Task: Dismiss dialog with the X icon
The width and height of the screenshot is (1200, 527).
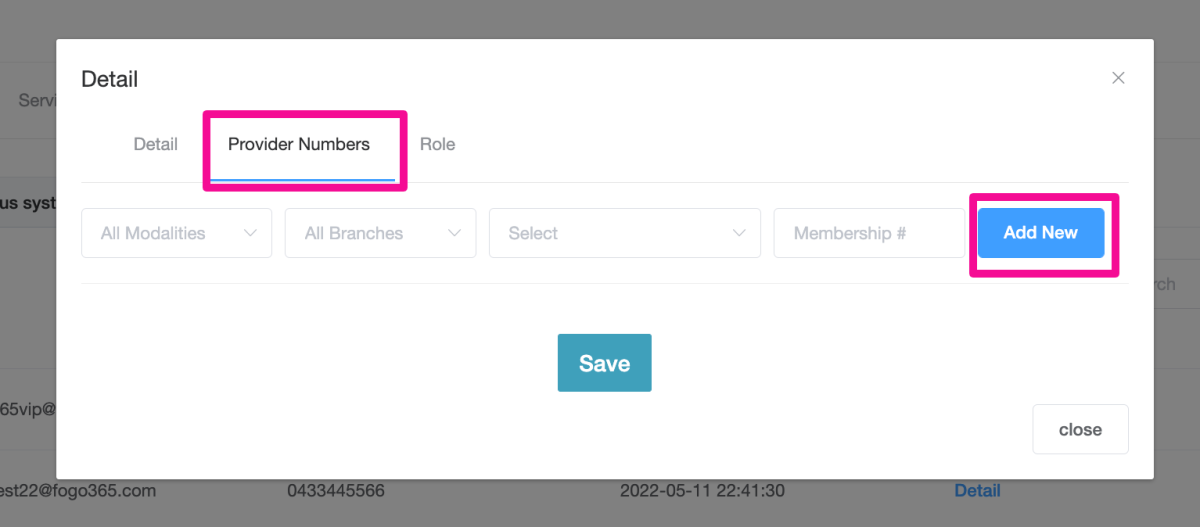Action: (x=1118, y=78)
